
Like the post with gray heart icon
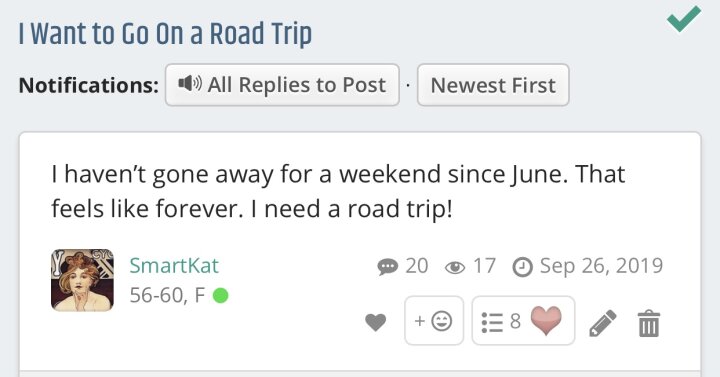376,321
